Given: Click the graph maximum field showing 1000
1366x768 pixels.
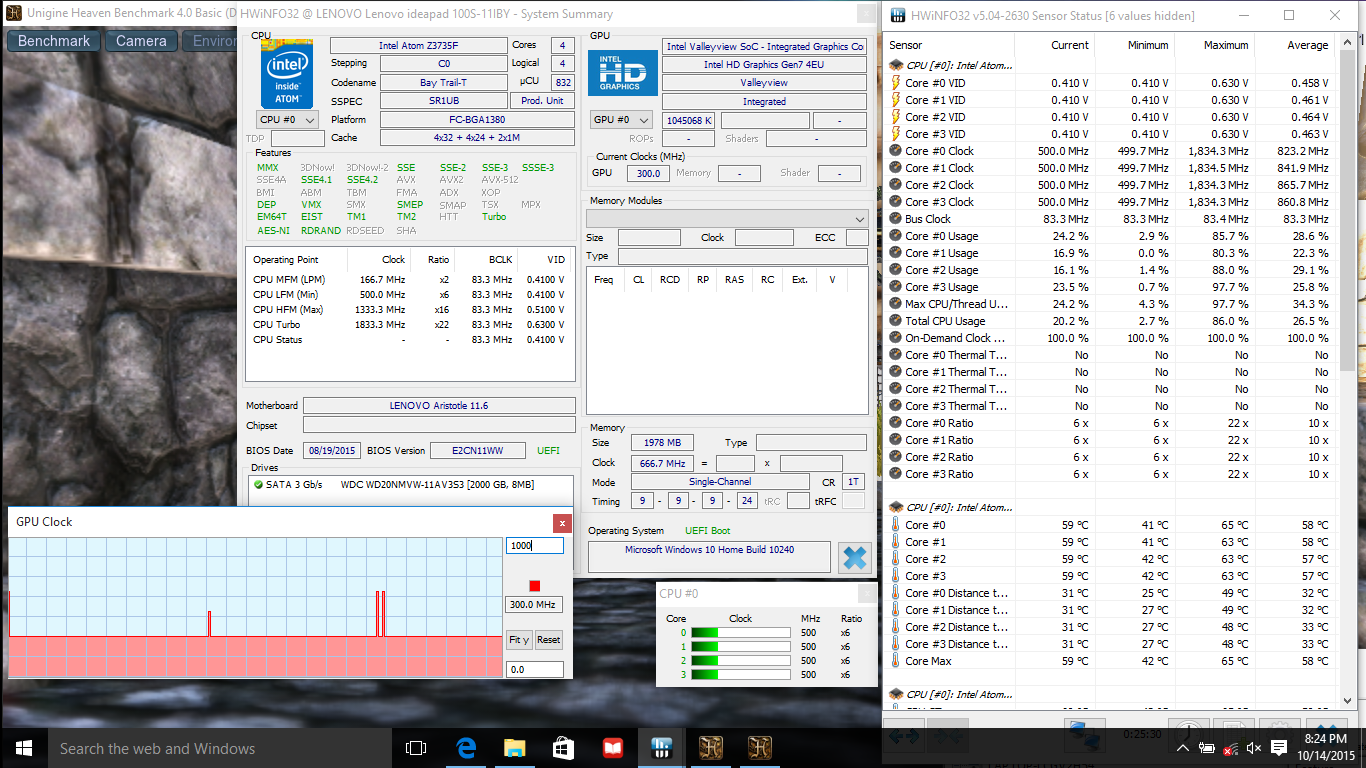Looking at the screenshot, I should coord(535,546).
